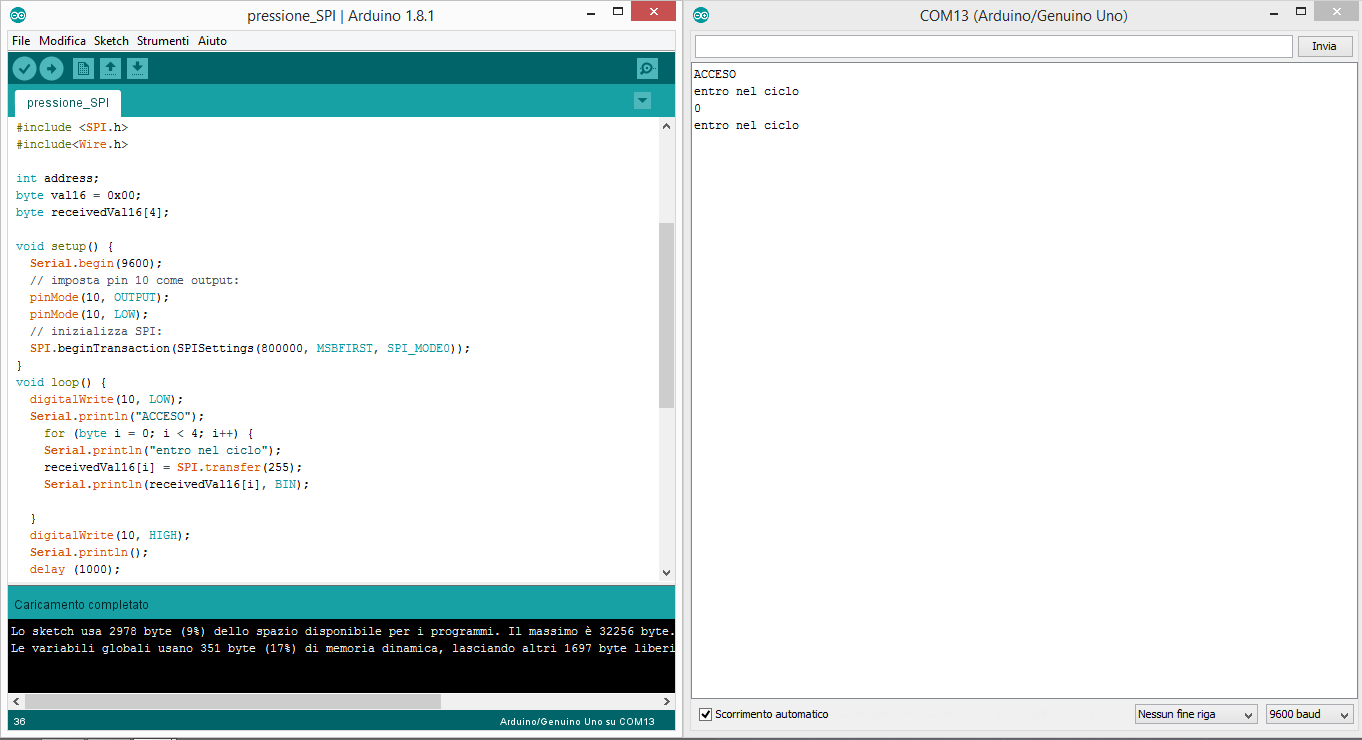1362x740 pixels.
Task: Click the '// imposta pin 10 come output:' comment
Action: click(x=135, y=280)
